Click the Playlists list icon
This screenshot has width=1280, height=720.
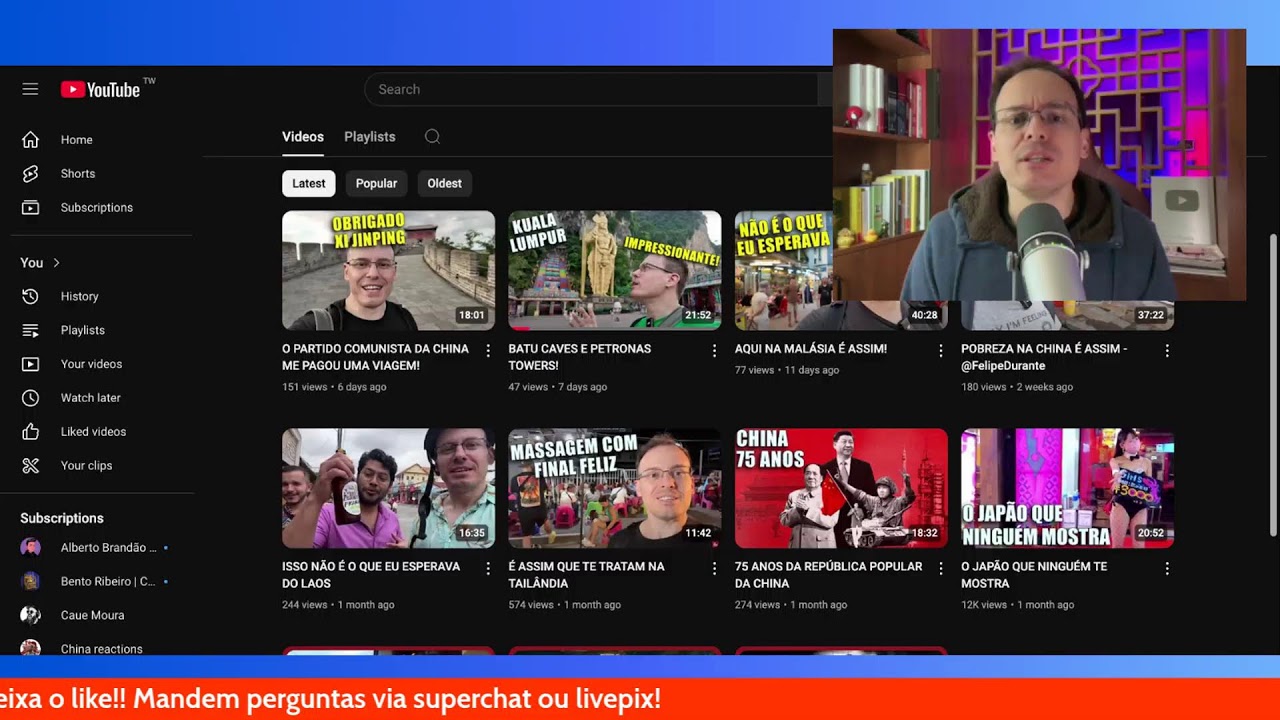pos(30,330)
